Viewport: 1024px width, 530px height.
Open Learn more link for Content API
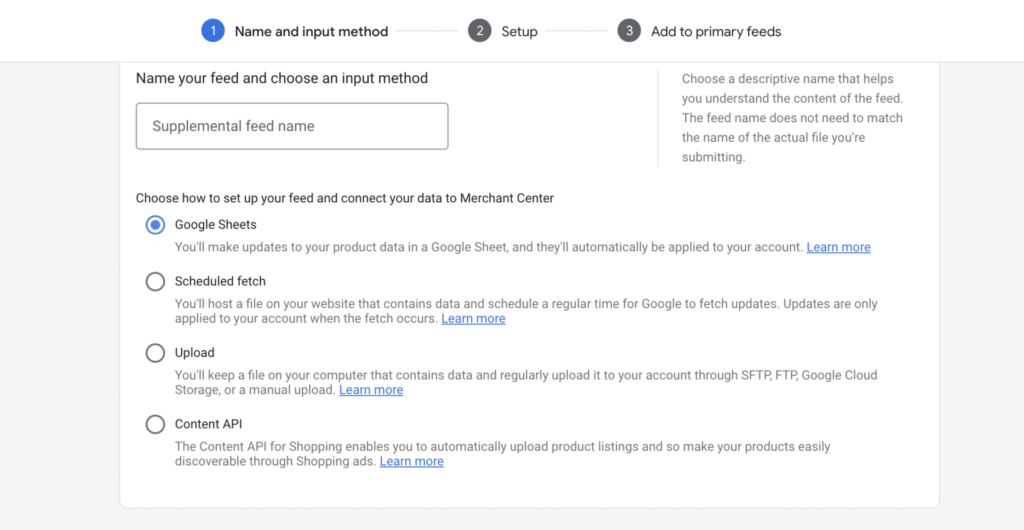[x=411, y=461]
